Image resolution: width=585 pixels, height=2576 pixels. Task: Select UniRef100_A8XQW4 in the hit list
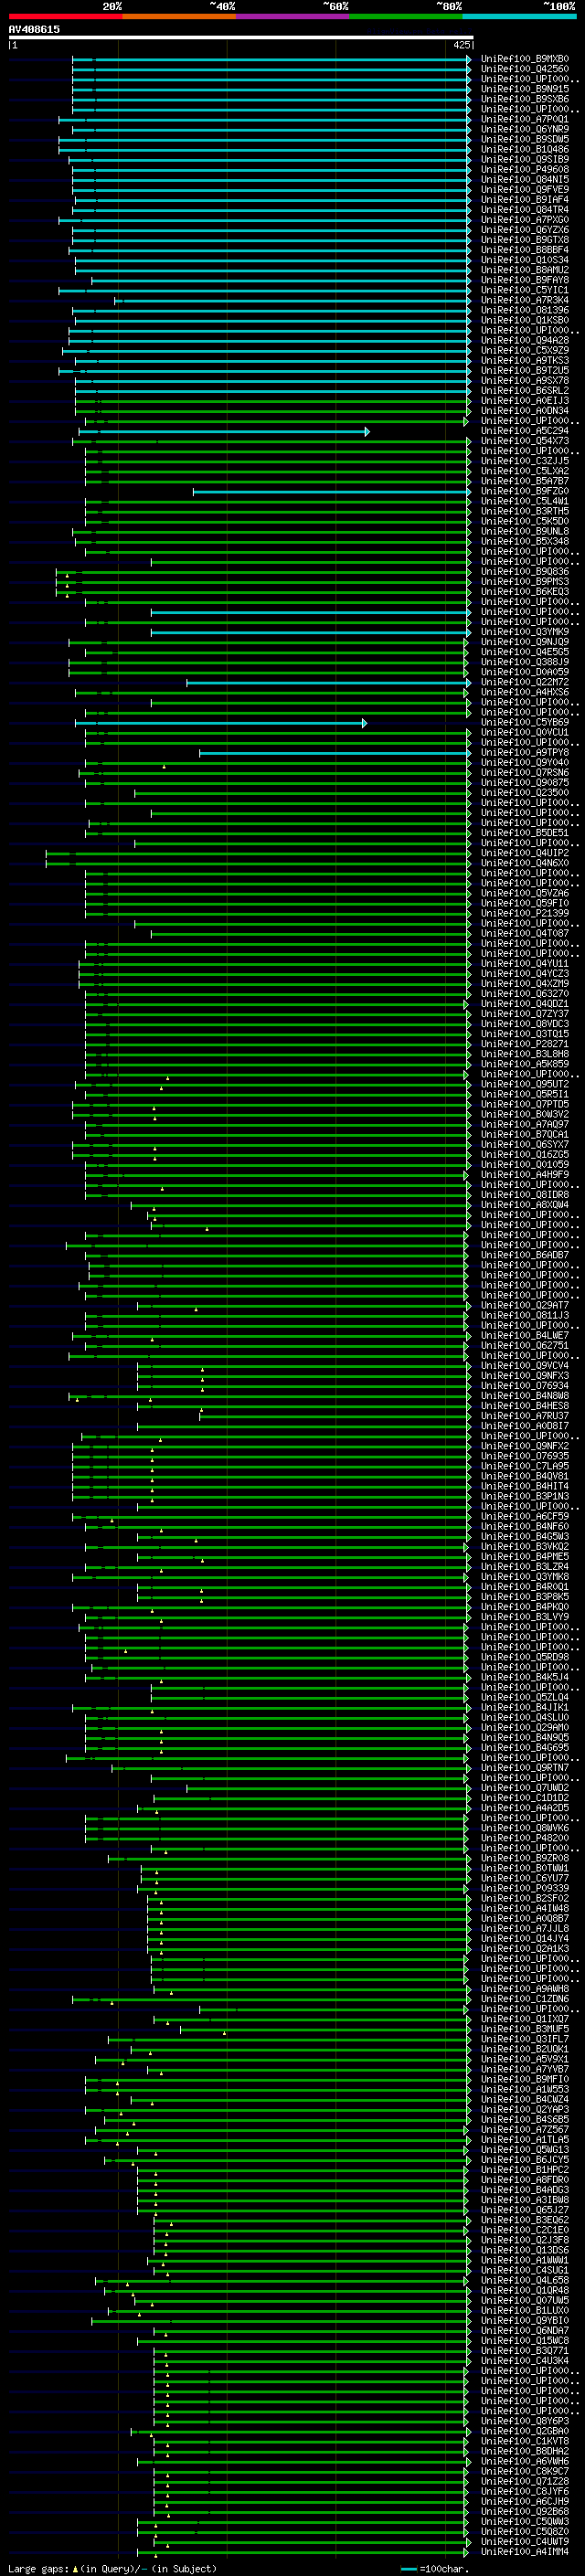point(525,1206)
